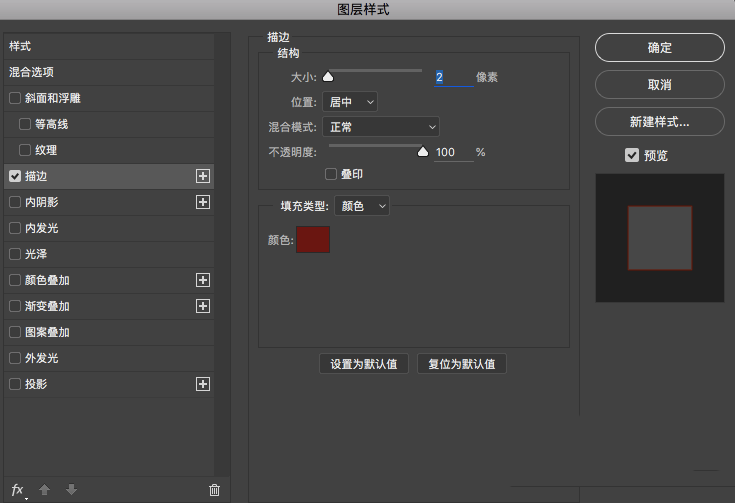
Task: Enable the 斜面和浮雕 checkbox
Action: (x=14, y=98)
